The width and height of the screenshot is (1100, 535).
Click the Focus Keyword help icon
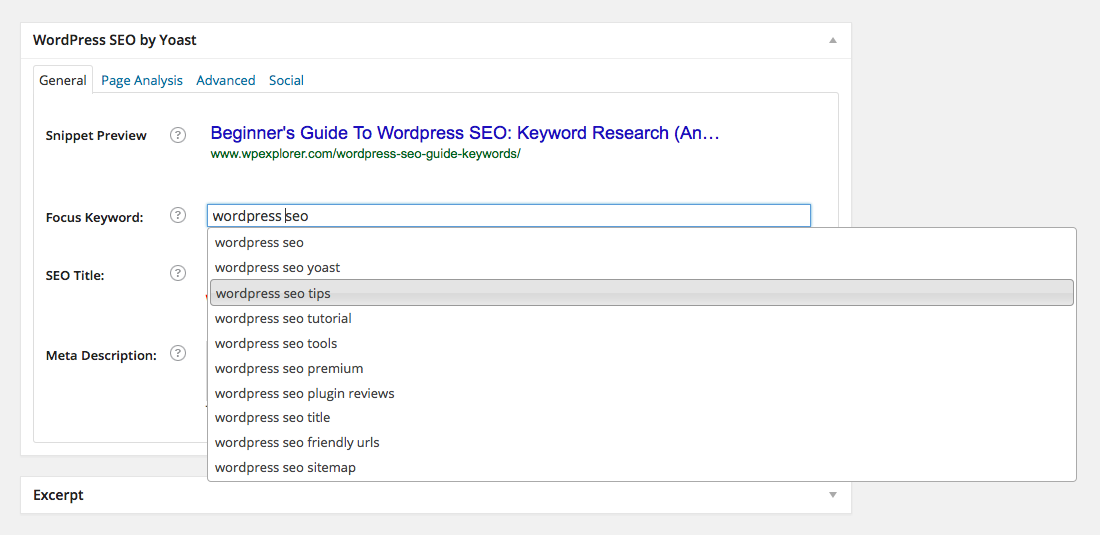[x=178, y=215]
